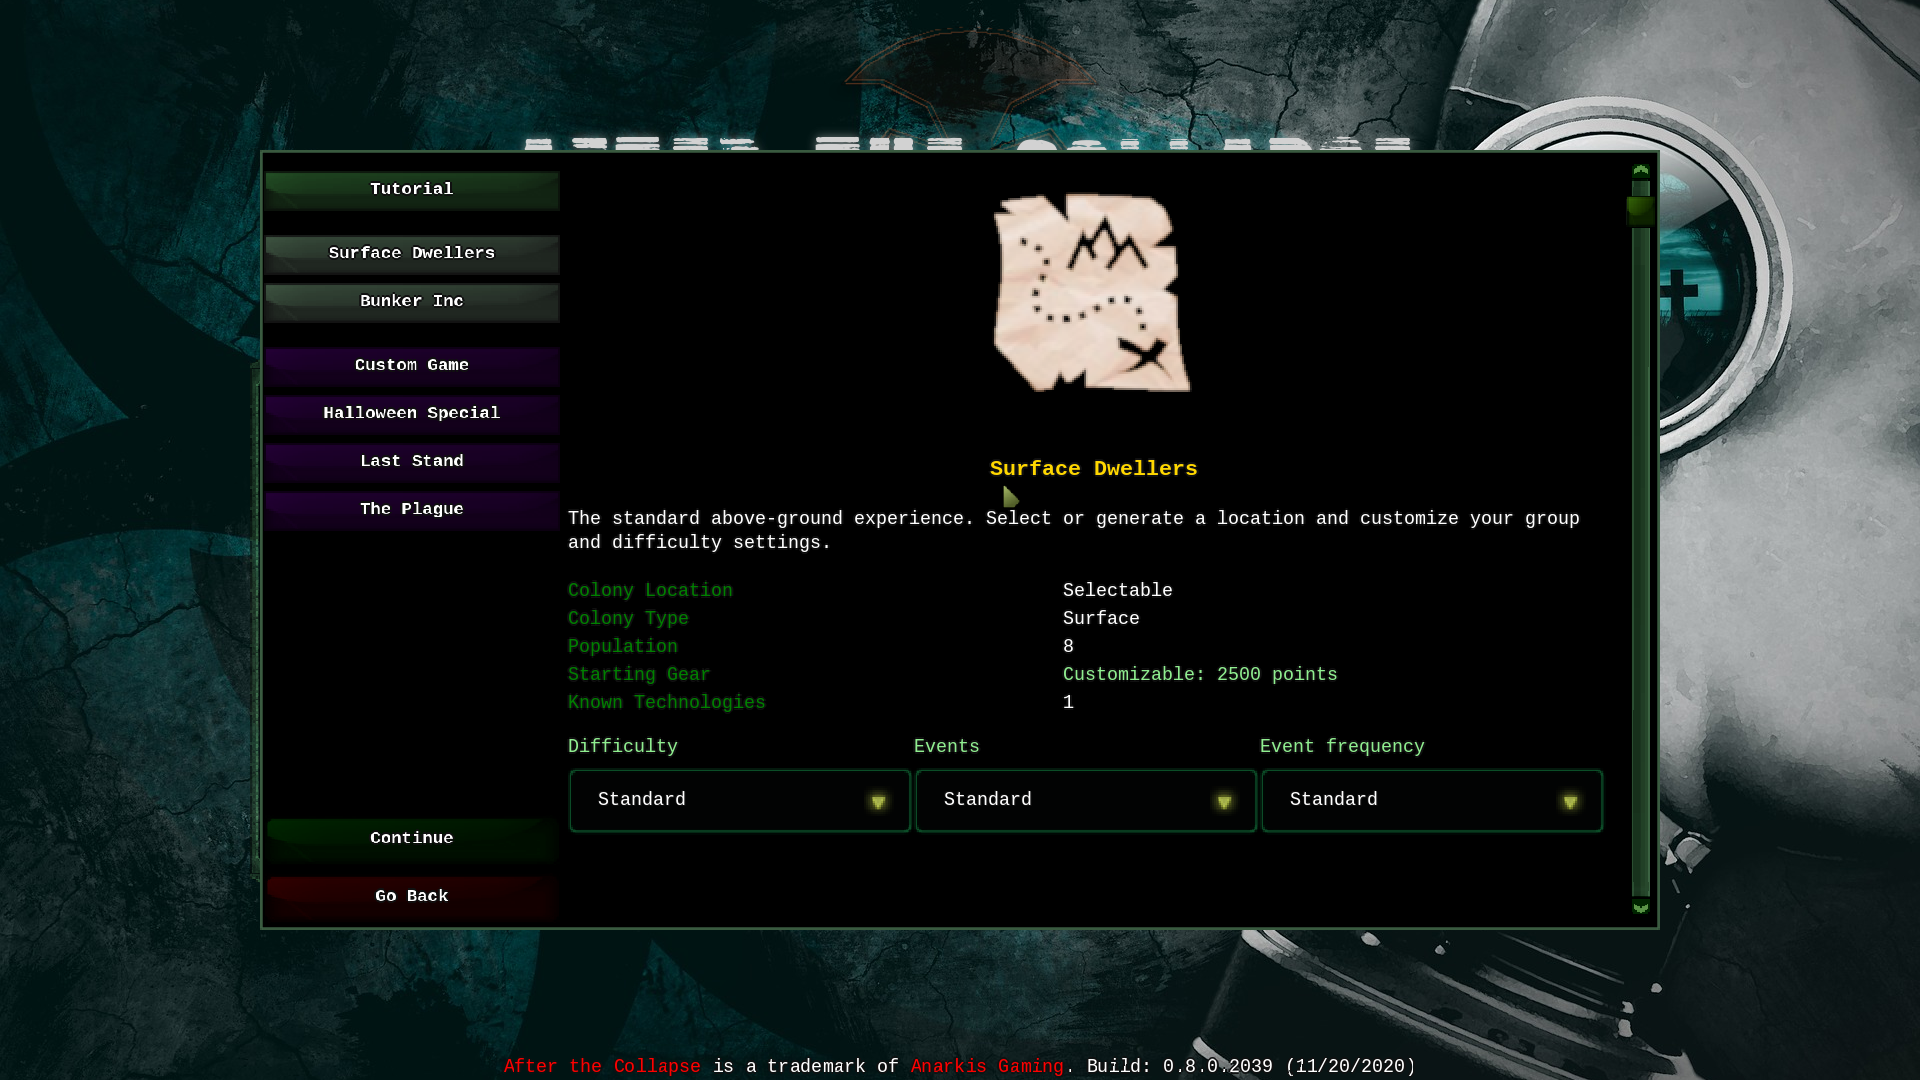1920x1080 pixels.
Task: Click the treasure map scenario image
Action: tap(1091, 292)
